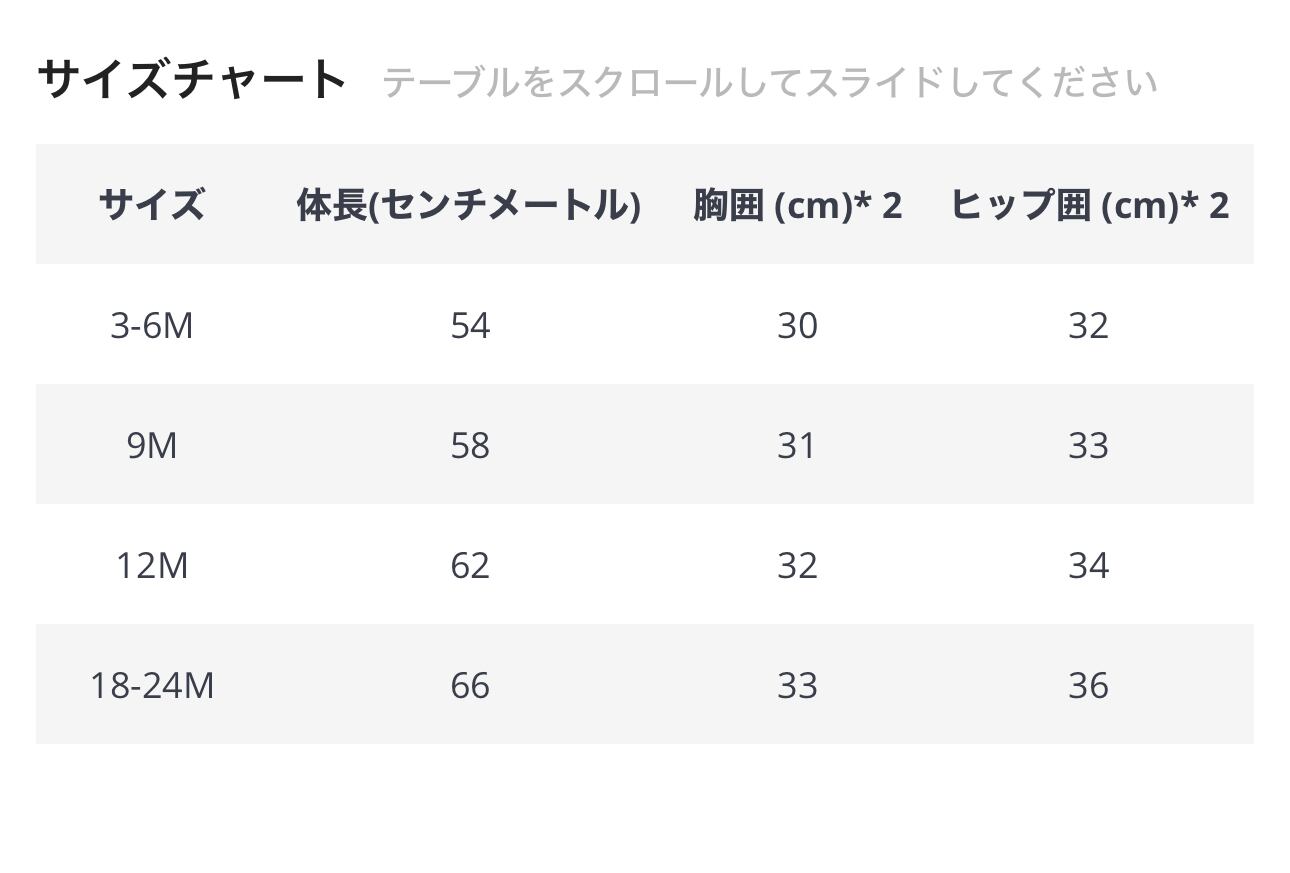1290x873 pixels.
Task: Select body length value 62
Action: click(x=470, y=565)
